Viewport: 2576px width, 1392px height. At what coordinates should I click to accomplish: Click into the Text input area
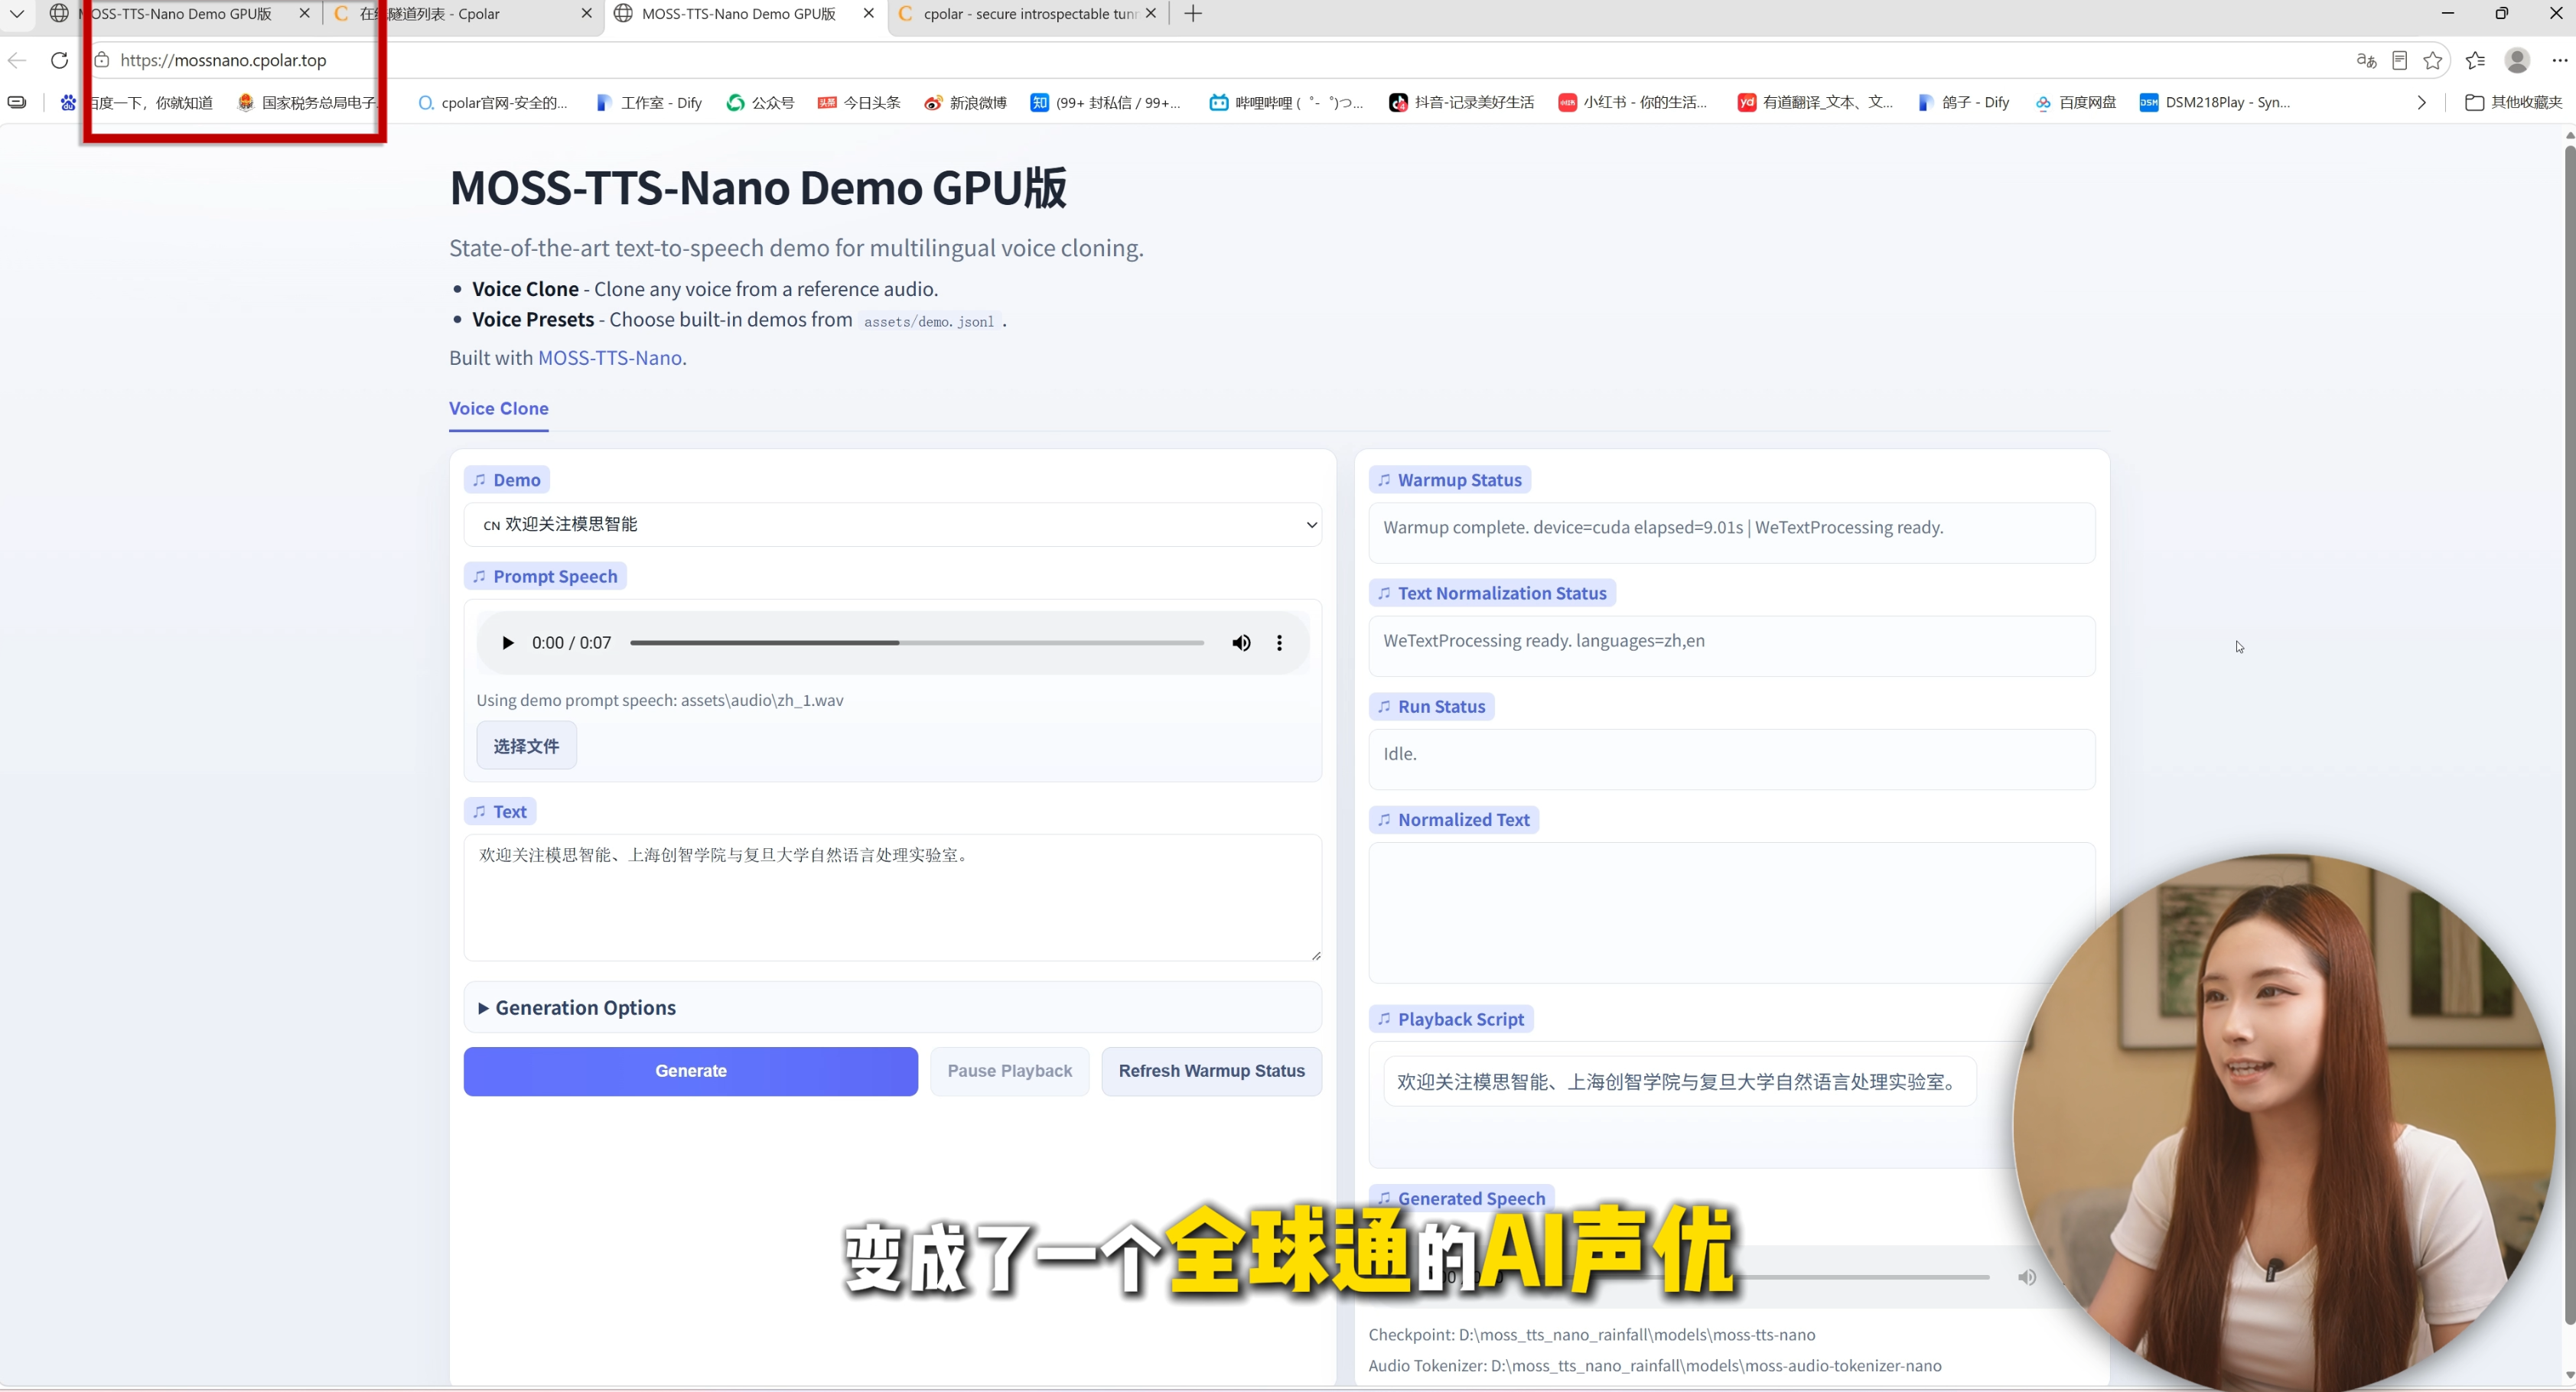point(892,898)
